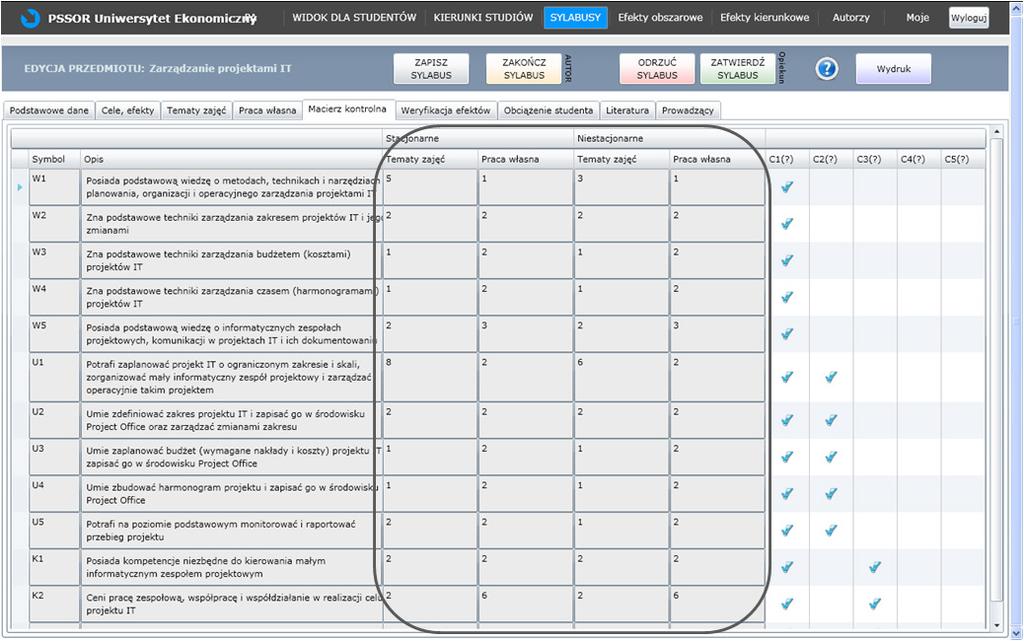Click the Stacjonarne group header

478,138
